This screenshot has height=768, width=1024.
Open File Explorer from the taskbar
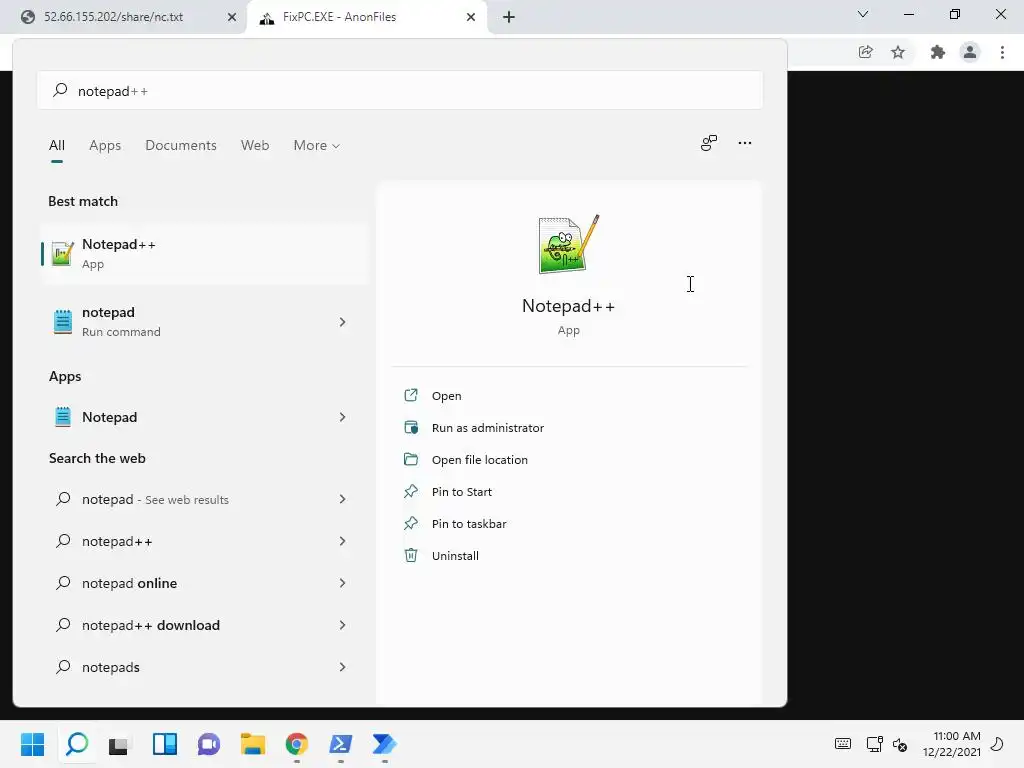coord(253,744)
